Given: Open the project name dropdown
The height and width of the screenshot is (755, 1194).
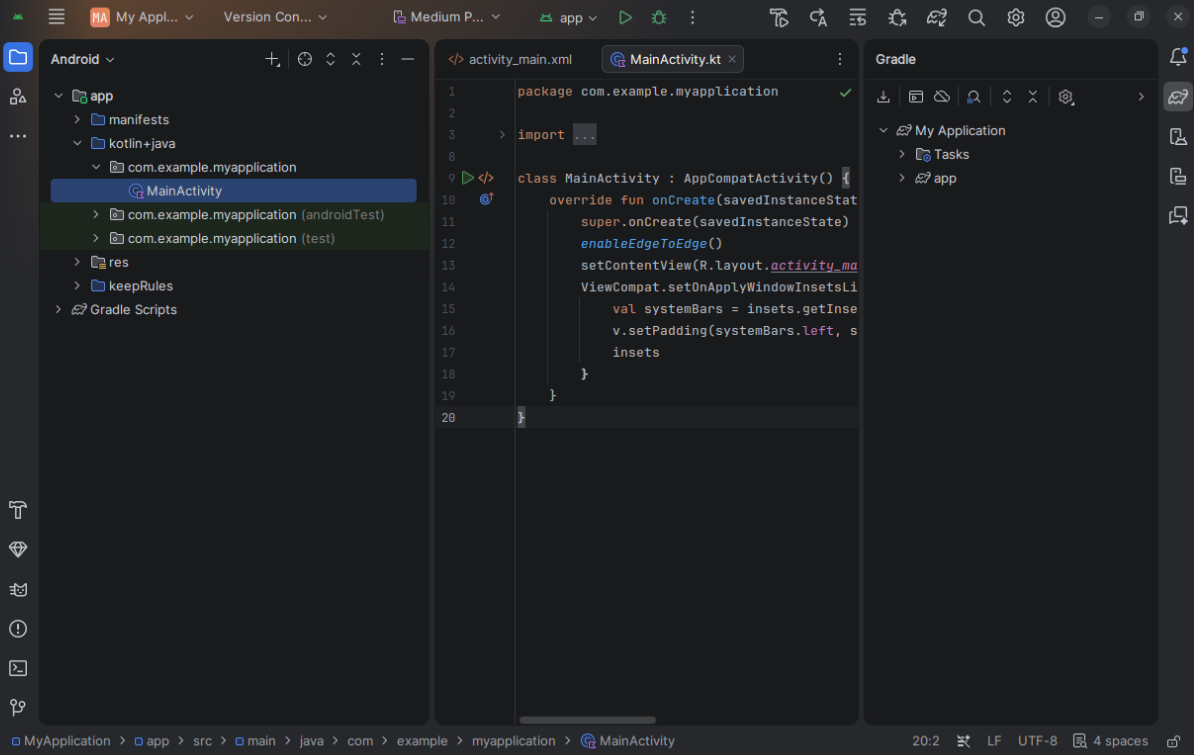Looking at the screenshot, I should [x=142, y=17].
